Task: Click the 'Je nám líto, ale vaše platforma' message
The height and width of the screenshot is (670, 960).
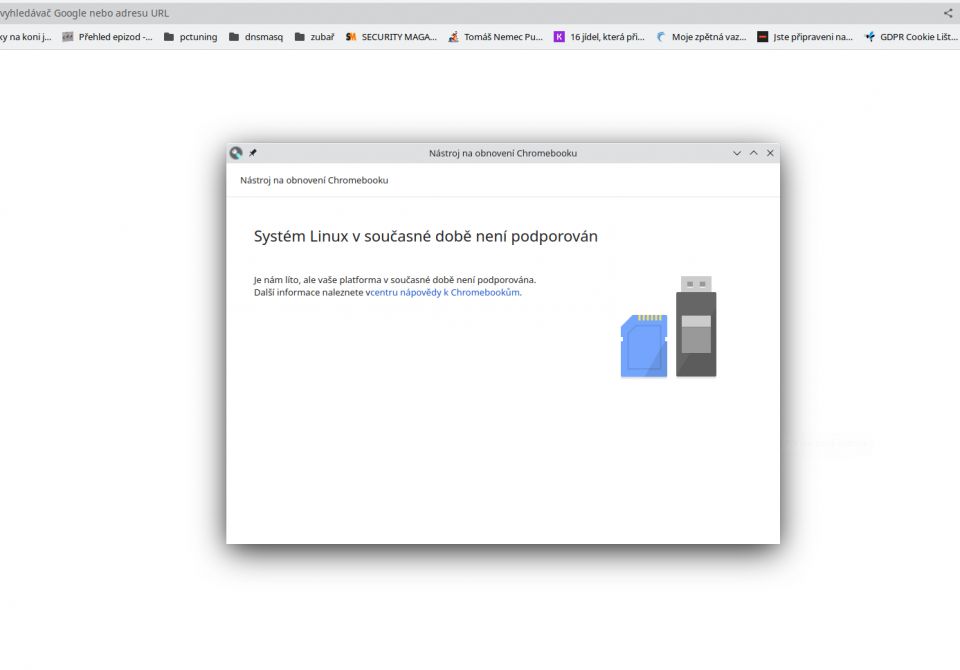Action: (395, 280)
